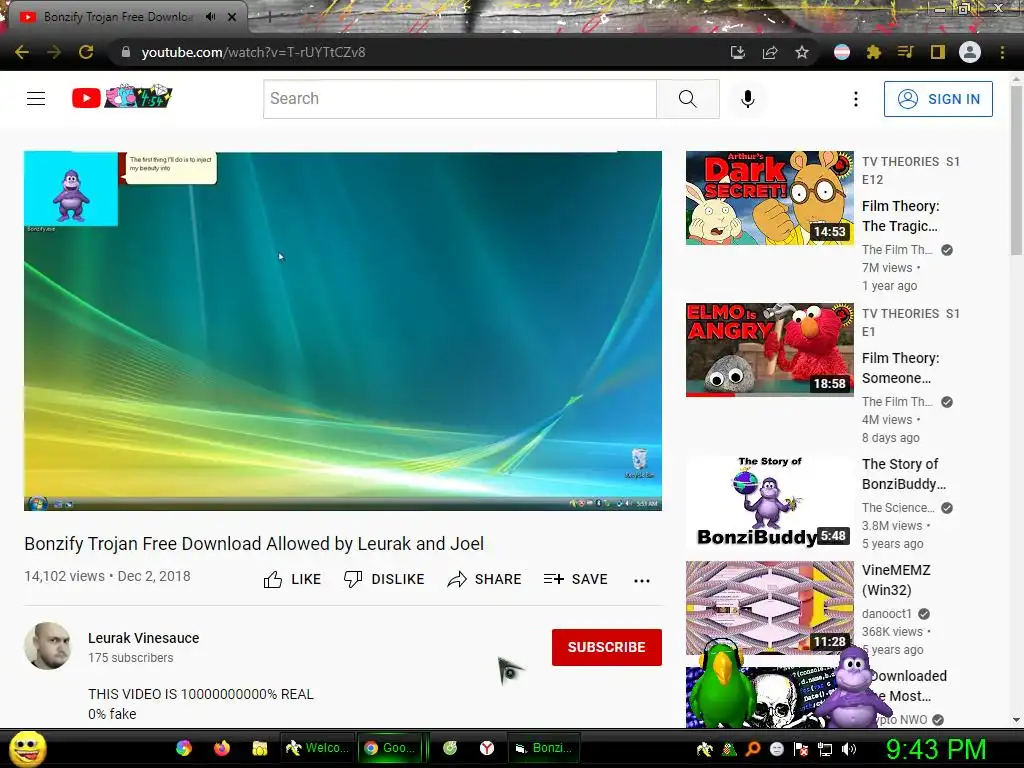The height and width of the screenshot is (768, 1024).
Task: Toggle the browser side panel
Action: 938,52
